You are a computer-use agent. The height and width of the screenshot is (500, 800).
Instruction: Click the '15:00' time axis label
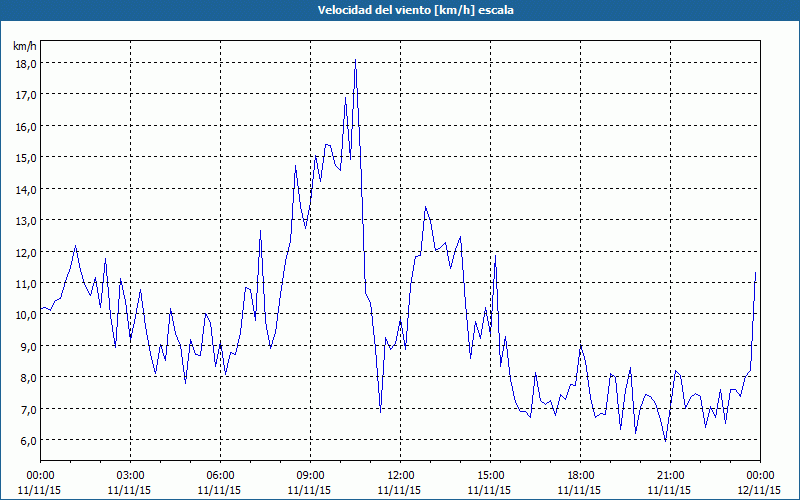point(490,476)
